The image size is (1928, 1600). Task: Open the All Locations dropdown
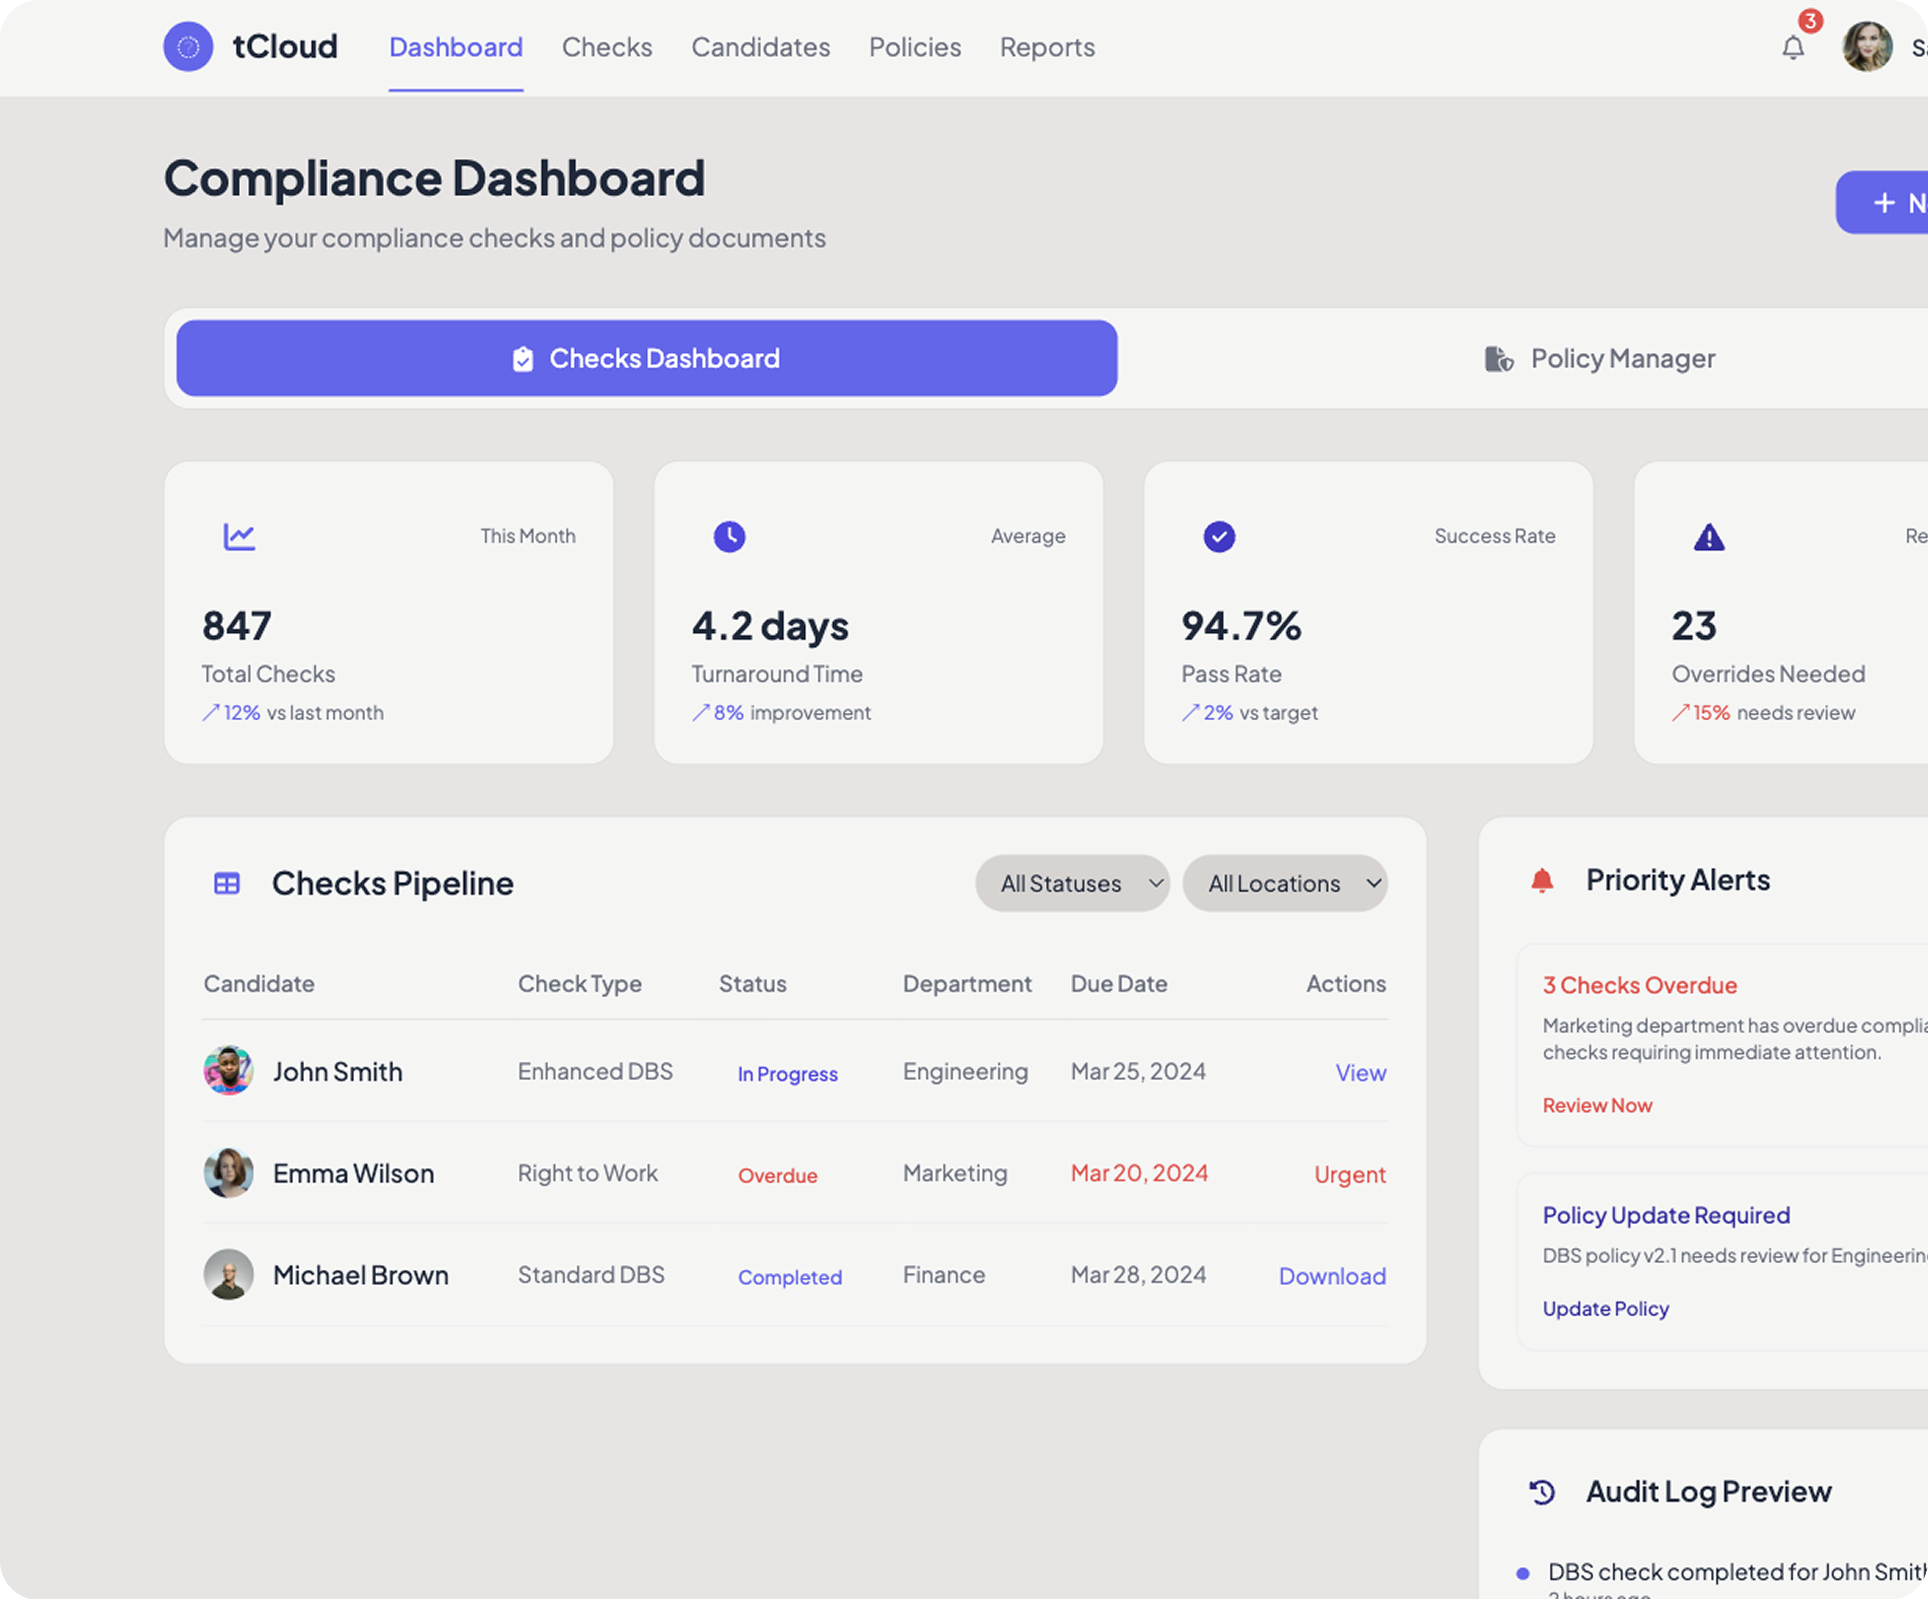[1285, 883]
